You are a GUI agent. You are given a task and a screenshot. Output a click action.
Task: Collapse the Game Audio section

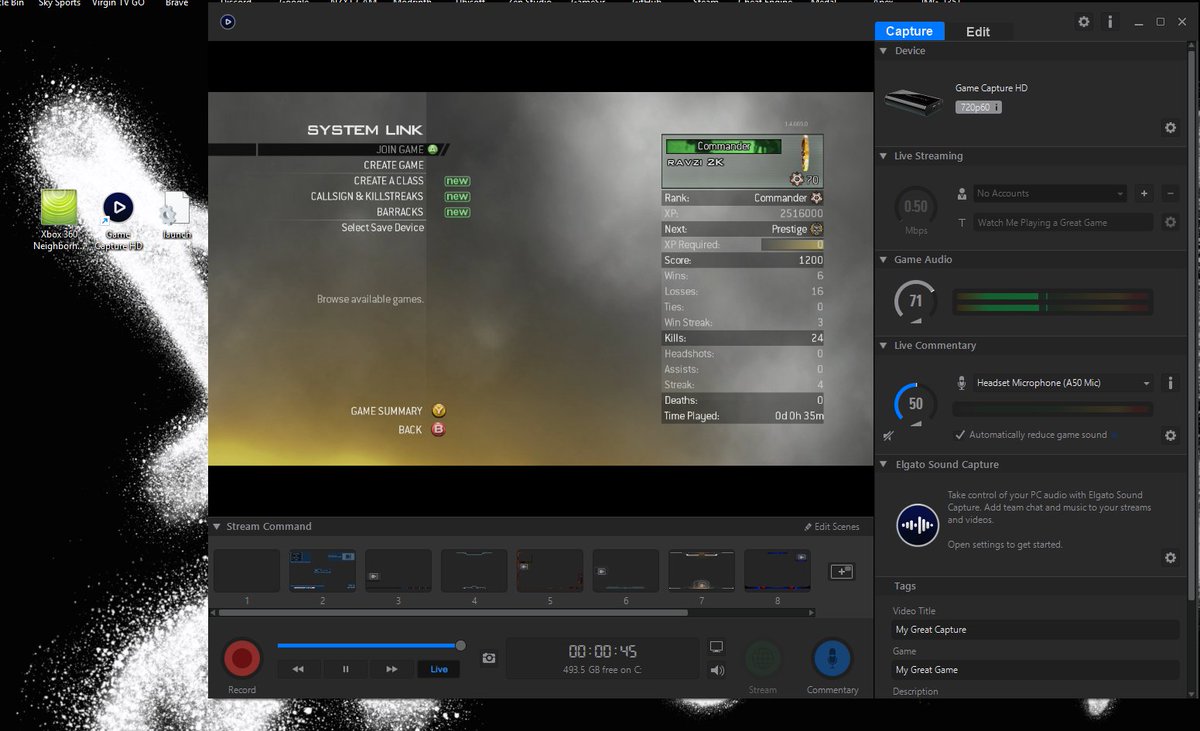[x=884, y=260]
